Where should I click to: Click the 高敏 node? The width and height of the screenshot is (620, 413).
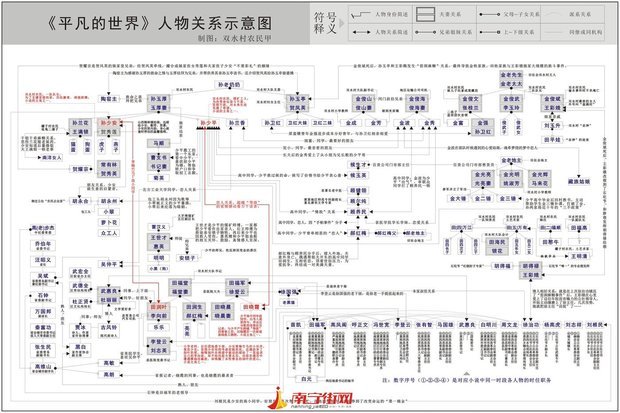pos(109,363)
